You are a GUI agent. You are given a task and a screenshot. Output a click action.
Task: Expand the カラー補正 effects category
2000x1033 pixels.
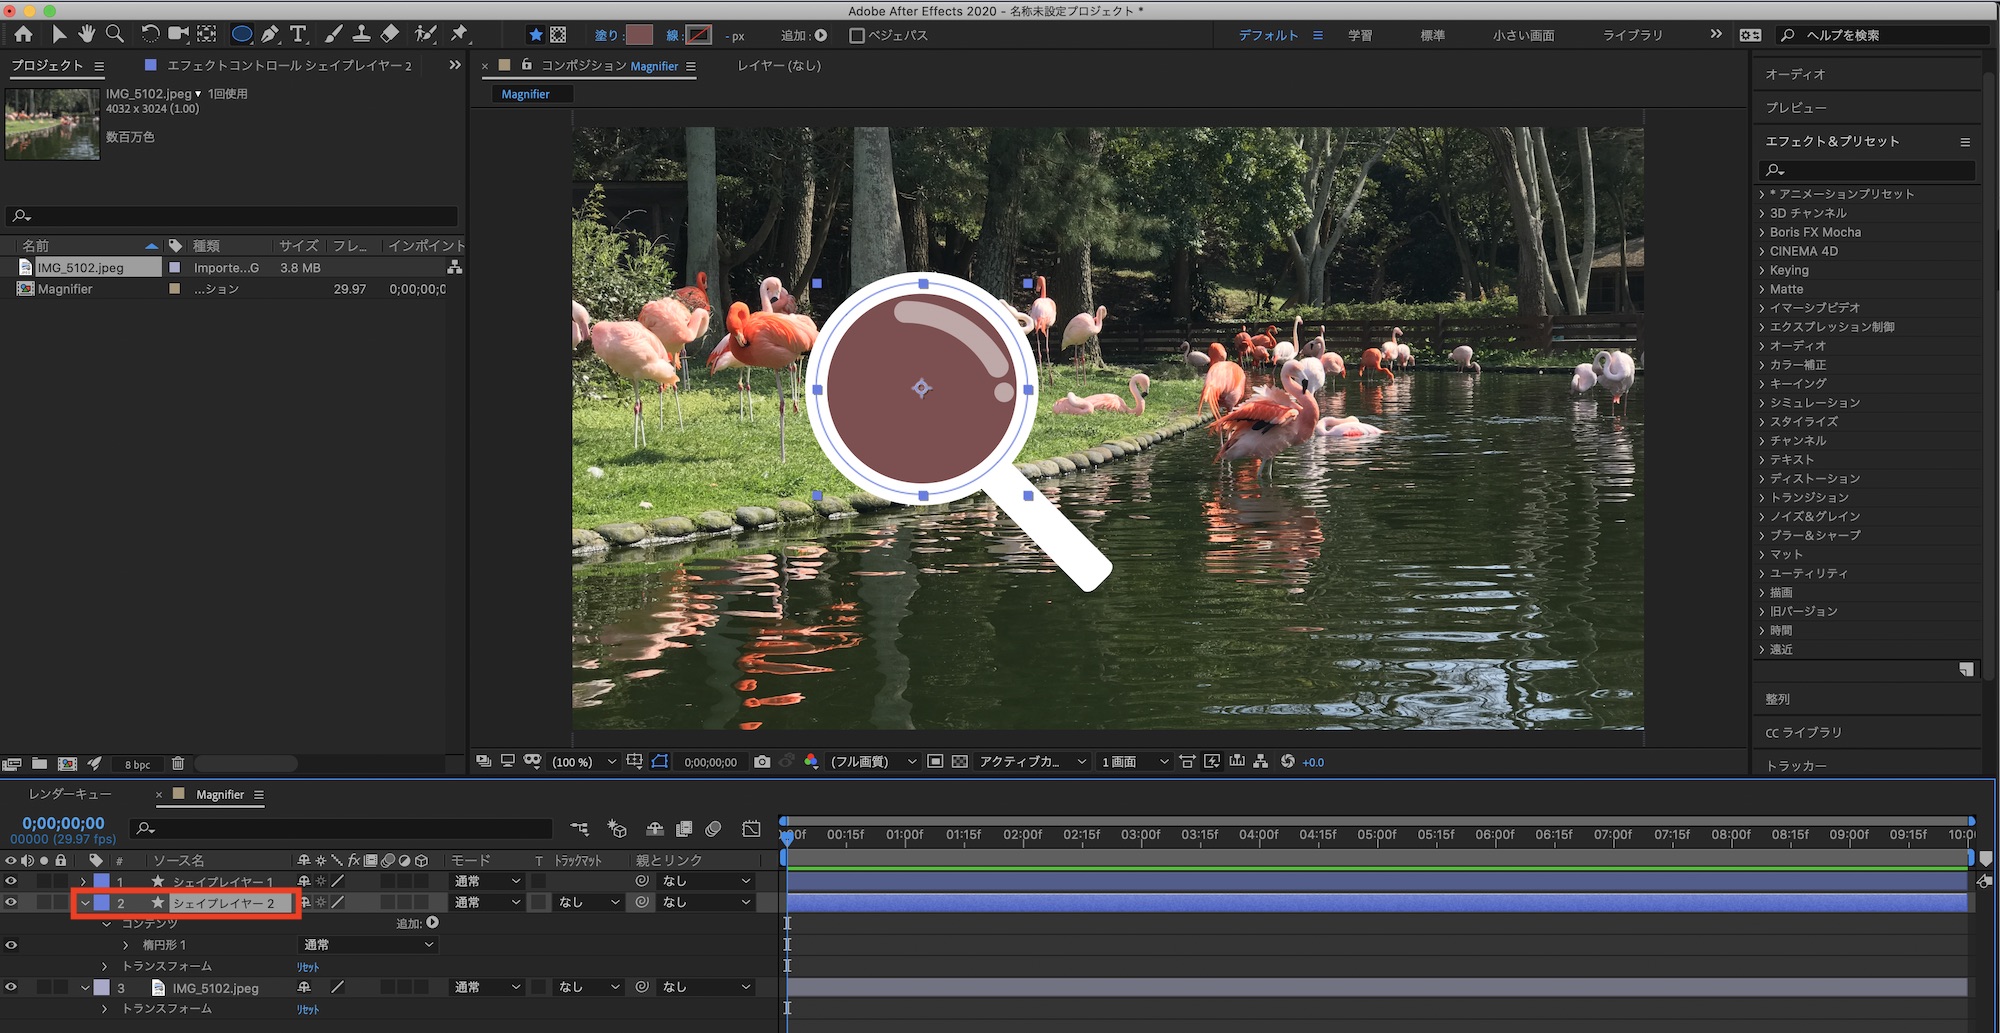coord(1762,365)
